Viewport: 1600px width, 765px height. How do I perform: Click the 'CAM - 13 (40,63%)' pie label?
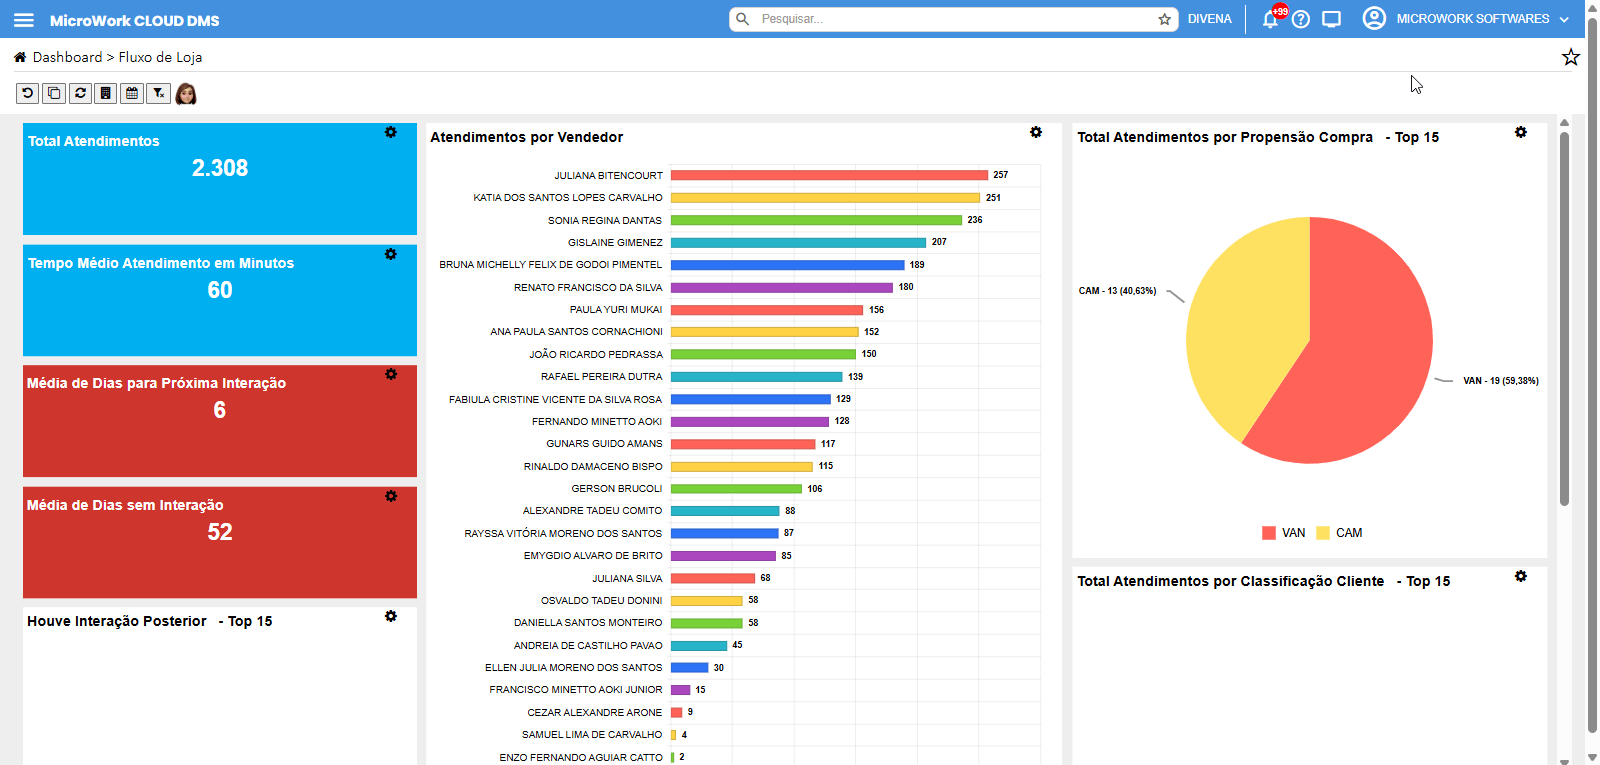click(1117, 291)
